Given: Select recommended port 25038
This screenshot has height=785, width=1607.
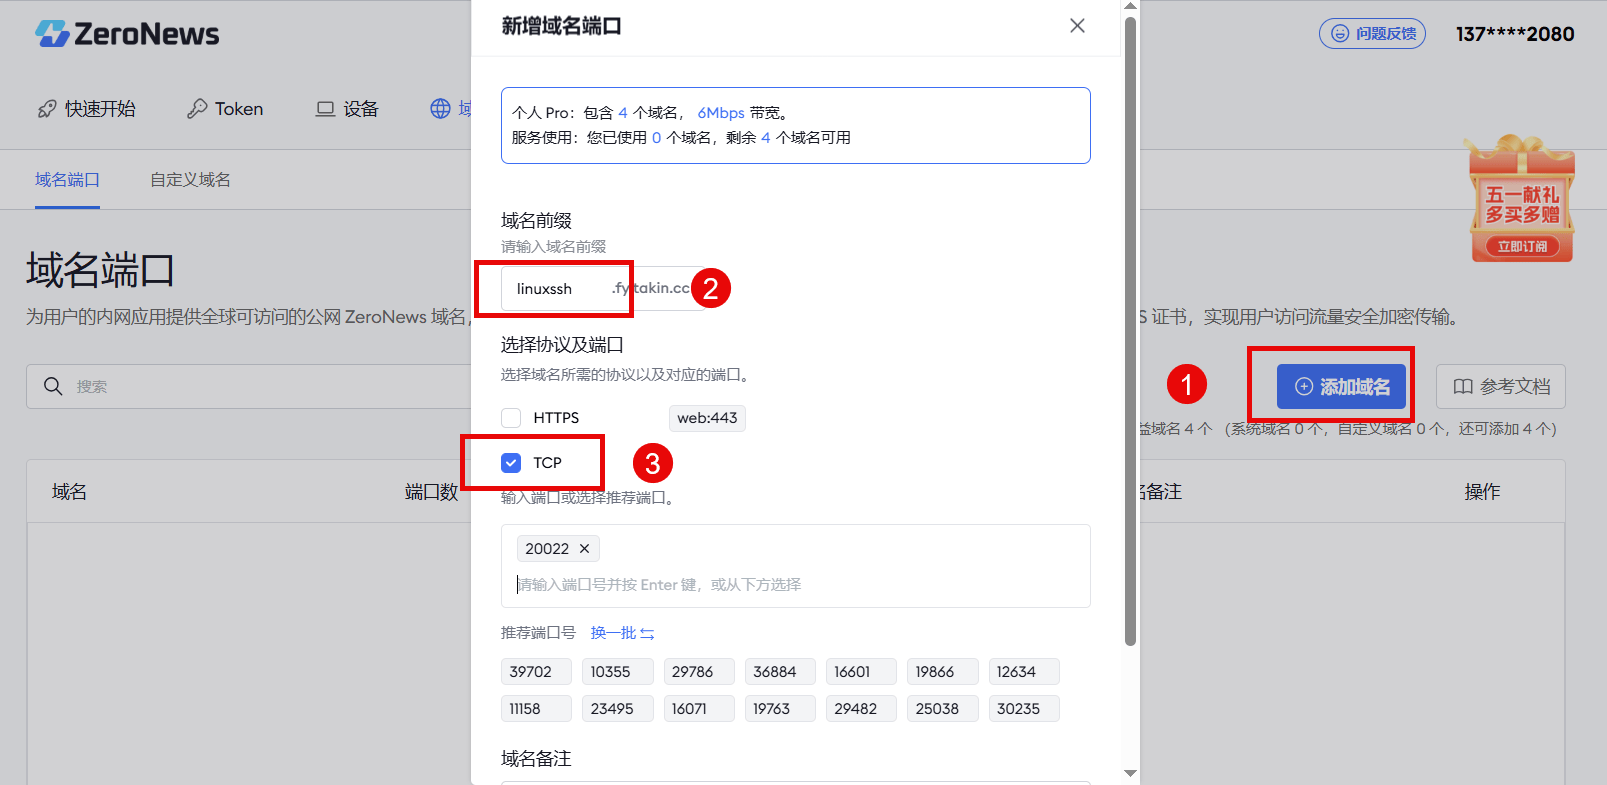Looking at the screenshot, I should tap(943, 709).
